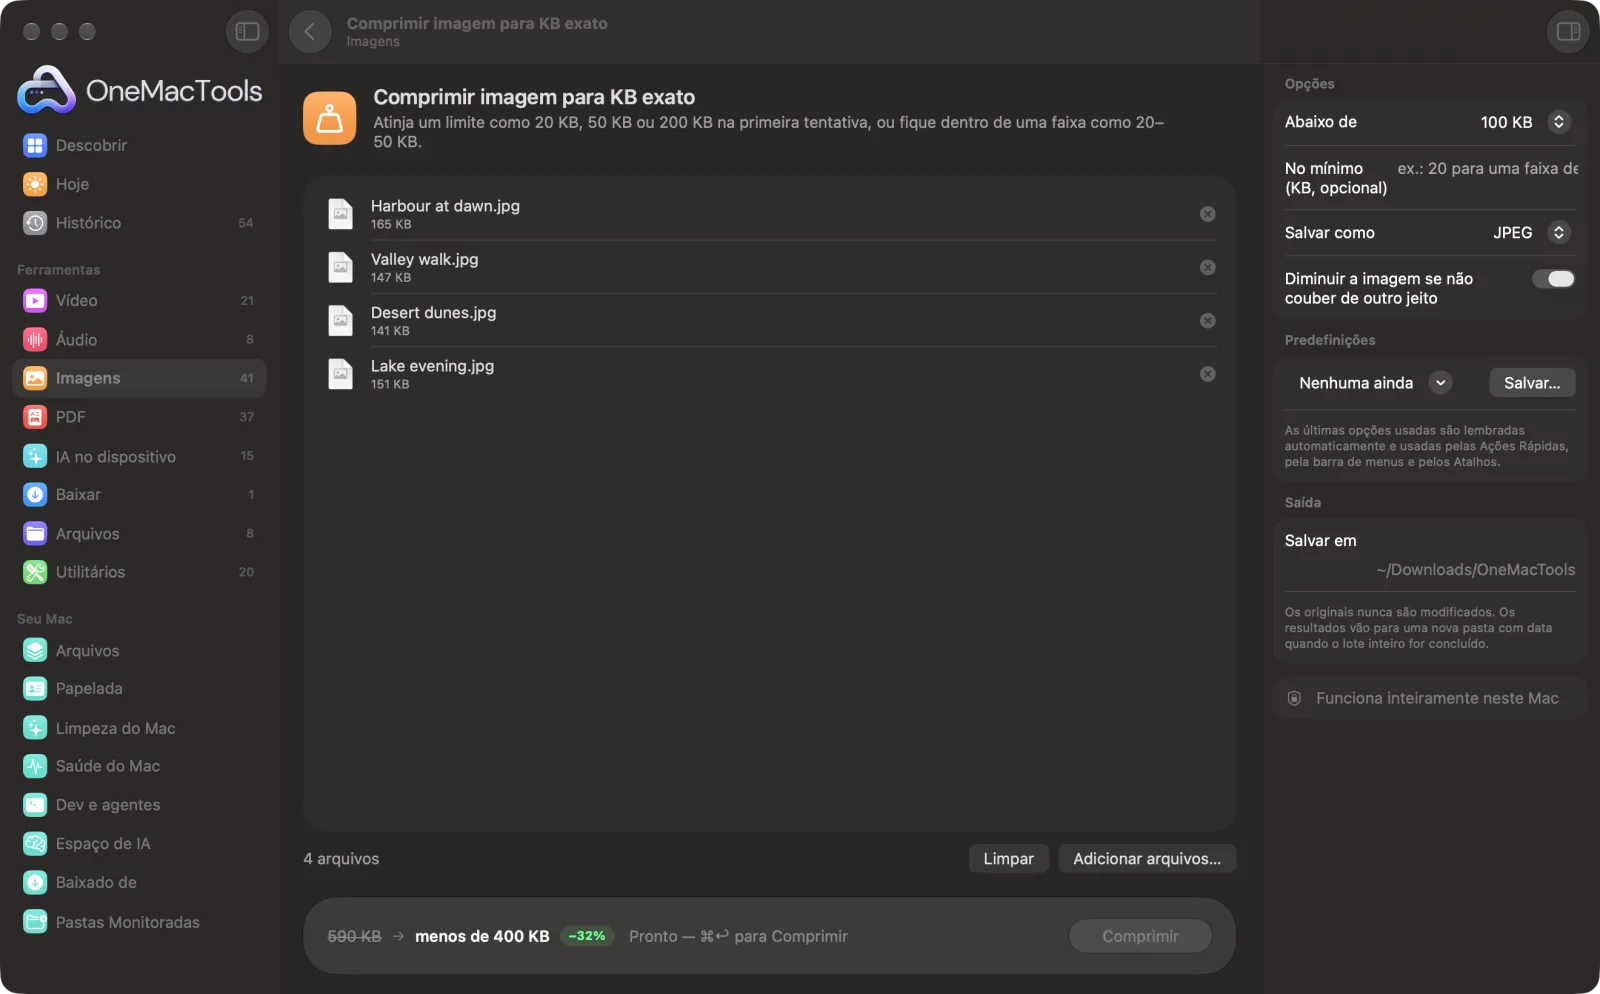Select Imagens in the sidebar
The height and width of the screenshot is (994, 1600).
pyautogui.click(x=139, y=378)
